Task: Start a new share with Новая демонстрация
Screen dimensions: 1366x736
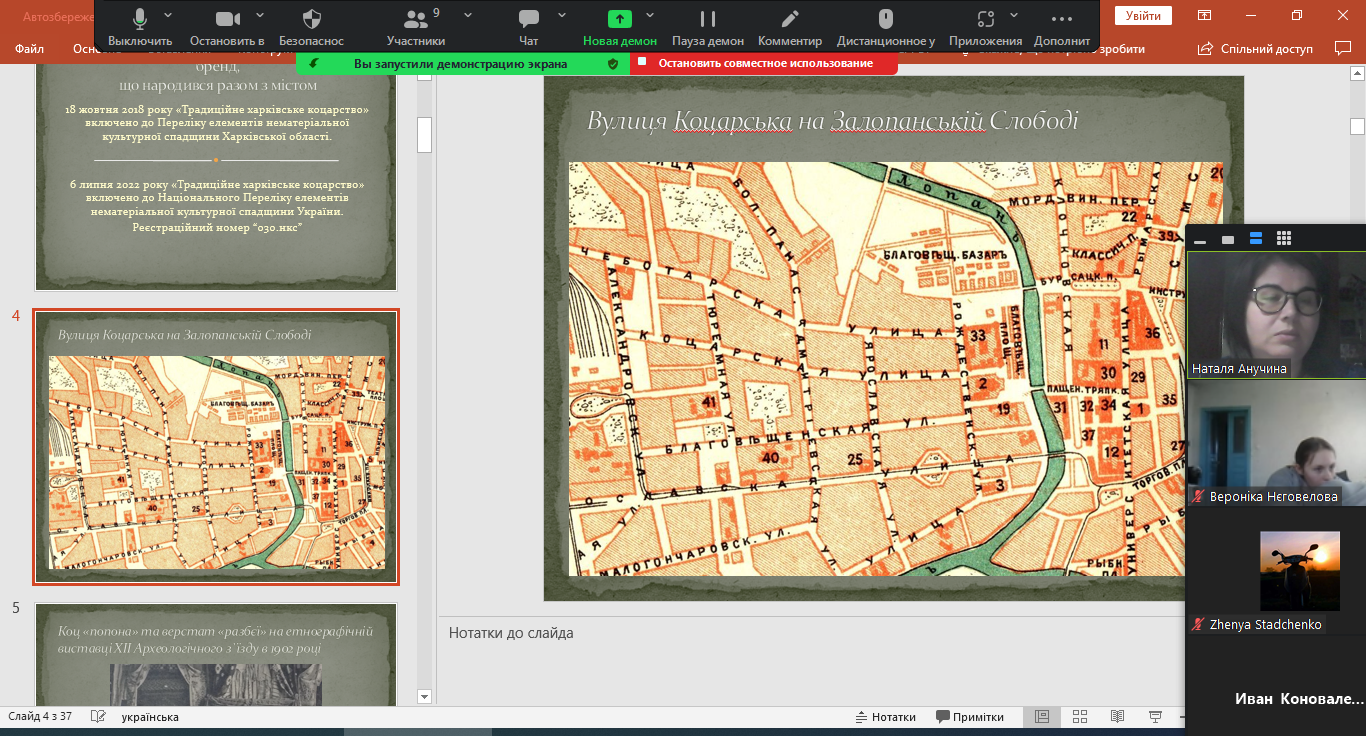Action: 620,27
